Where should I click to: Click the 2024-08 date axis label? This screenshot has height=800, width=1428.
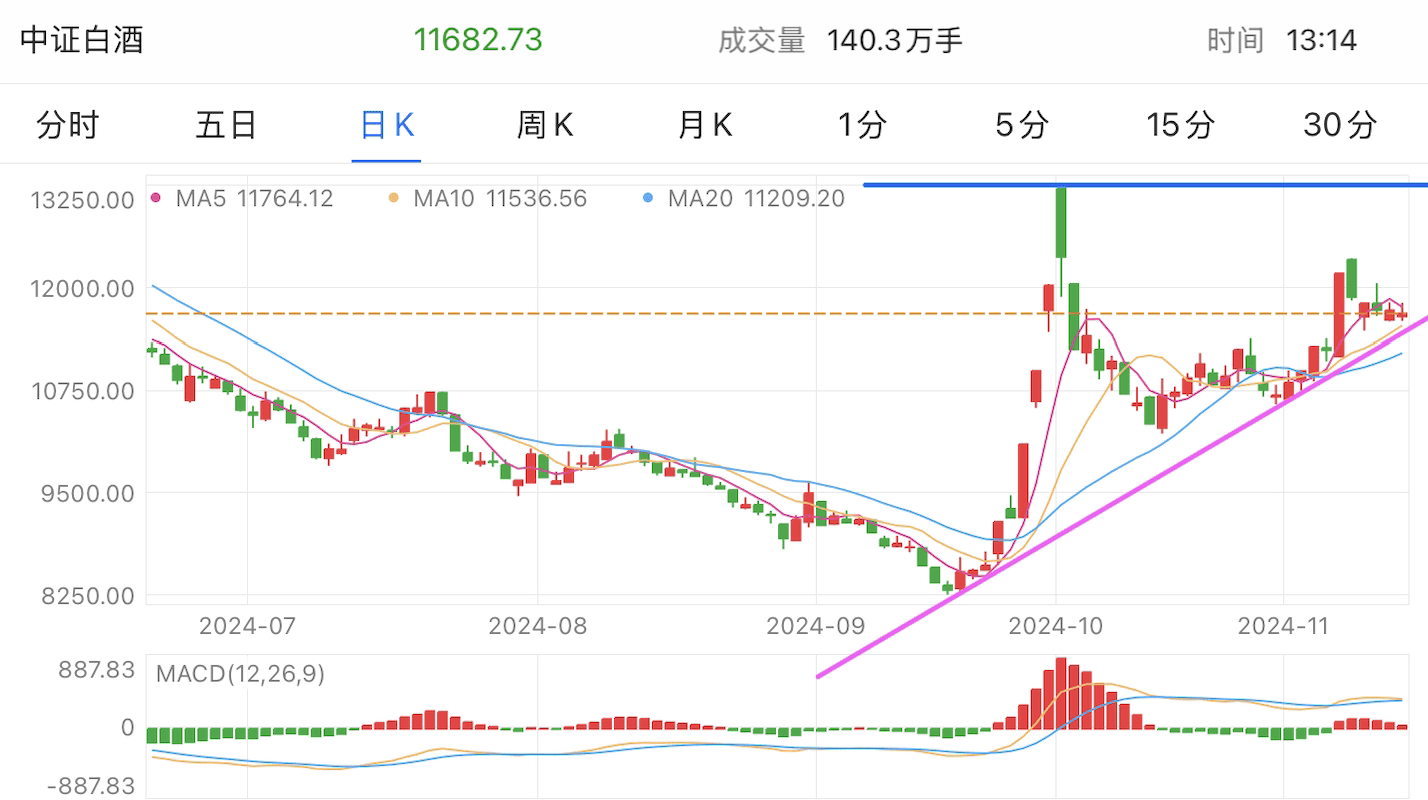537,626
